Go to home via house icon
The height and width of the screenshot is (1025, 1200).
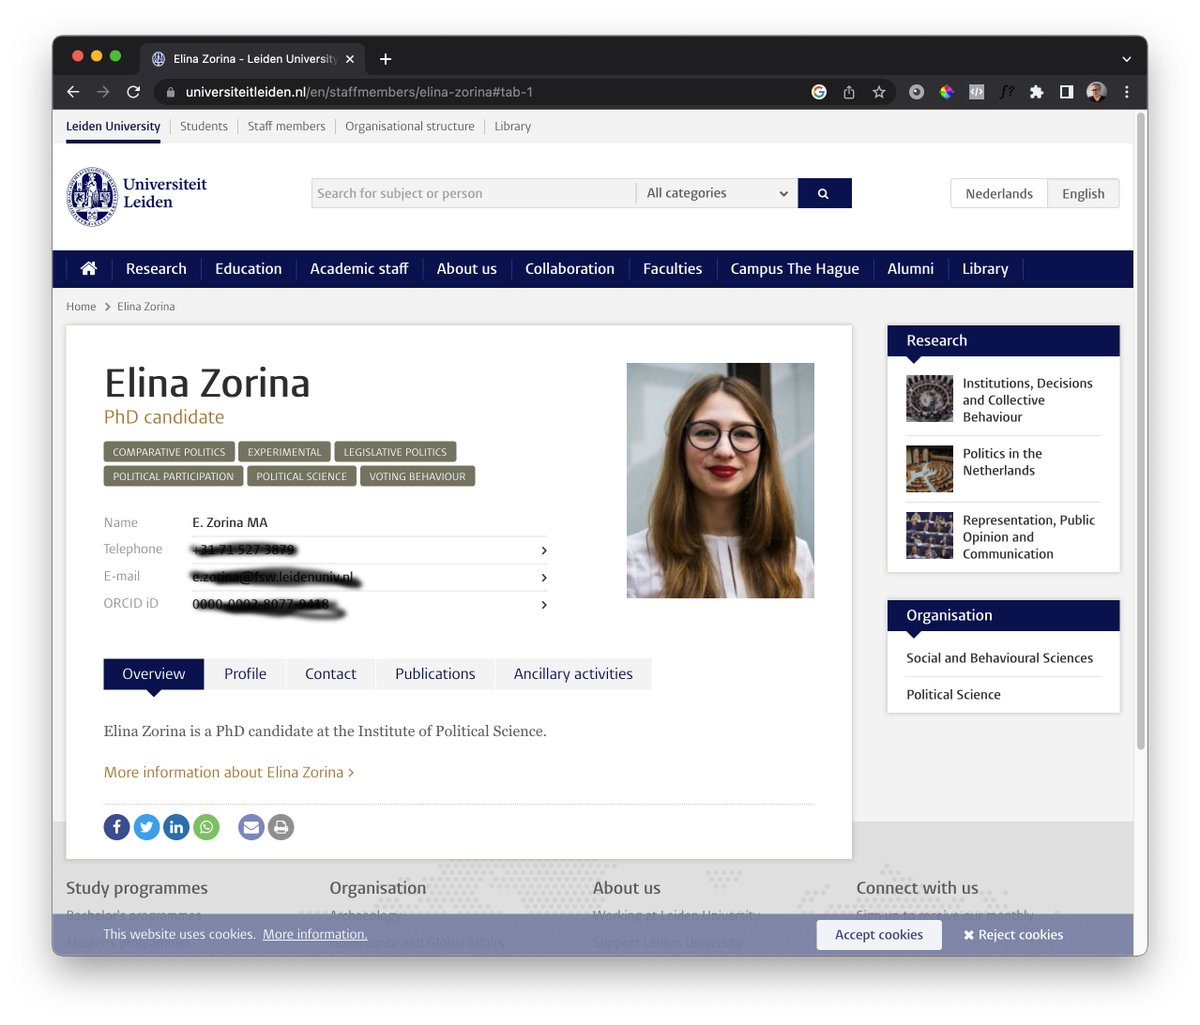click(89, 268)
